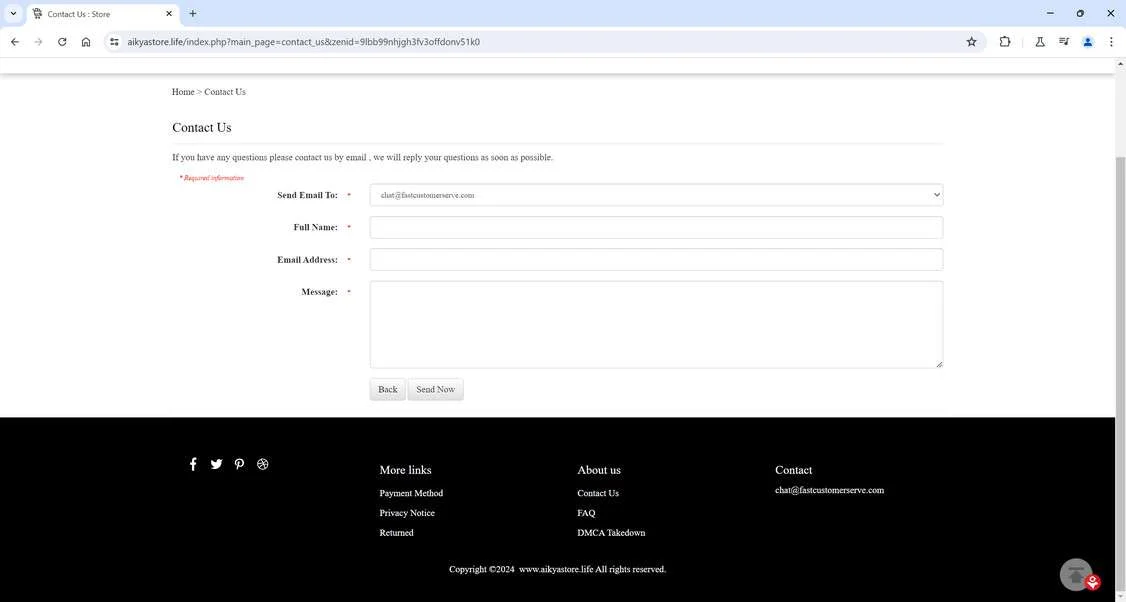Image resolution: width=1126 pixels, height=602 pixels.
Task: Open the Privacy Notice link
Action: 407,513
